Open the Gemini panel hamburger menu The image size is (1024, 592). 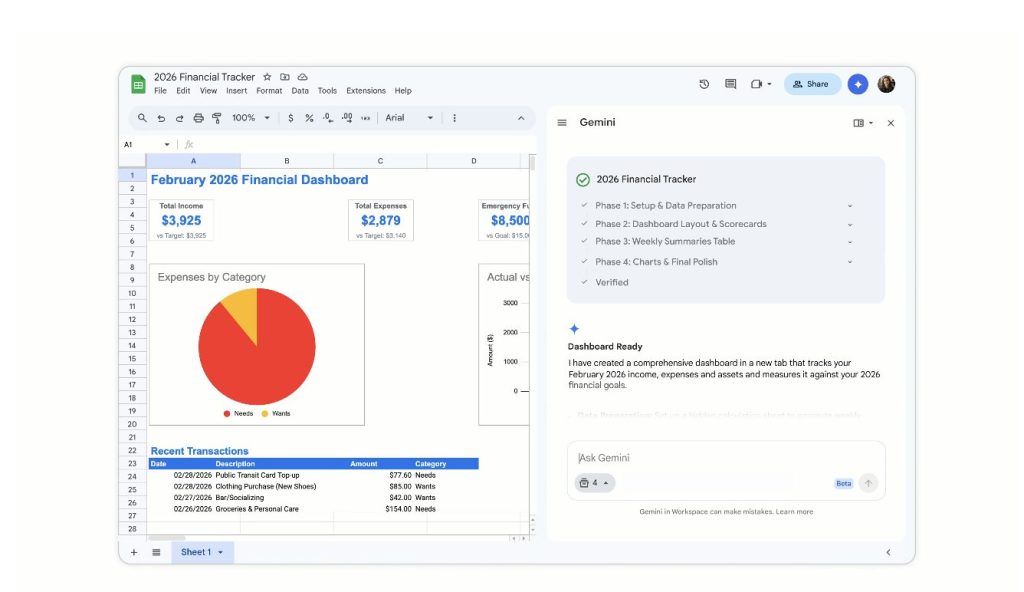[x=562, y=123]
